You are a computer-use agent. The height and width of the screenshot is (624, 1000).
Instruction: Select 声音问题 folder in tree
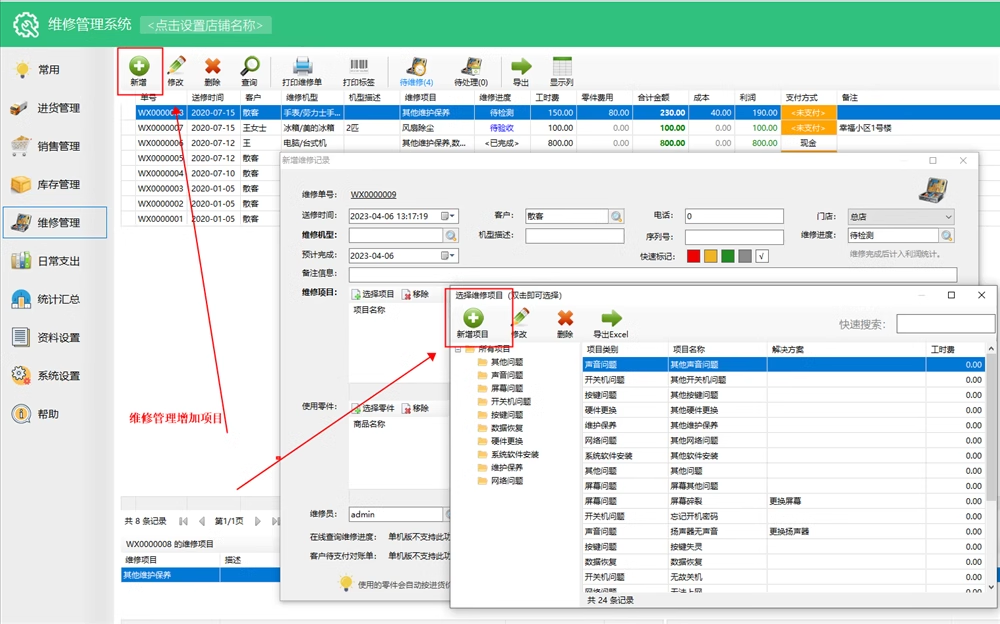[x=501, y=375]
